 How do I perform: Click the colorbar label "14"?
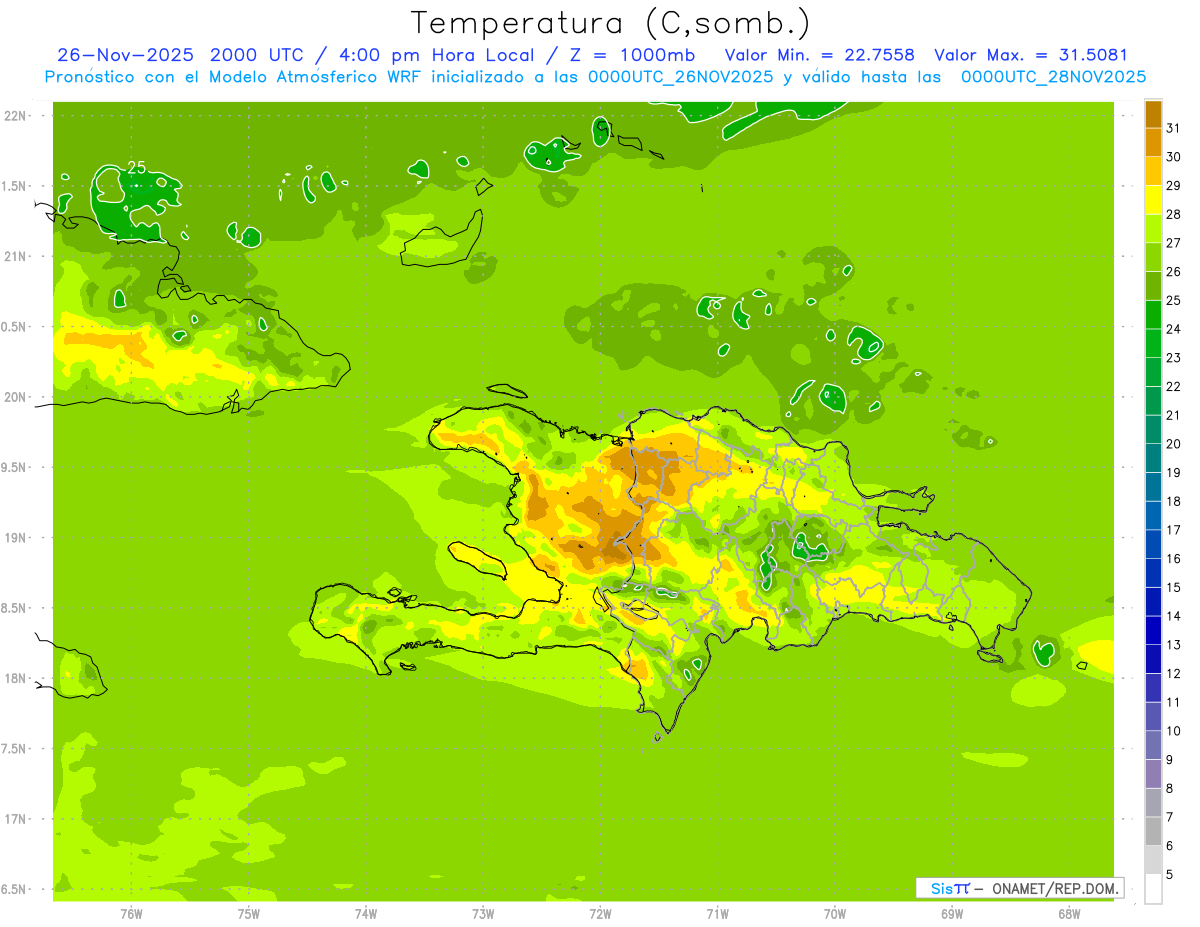coord(1174,616)
